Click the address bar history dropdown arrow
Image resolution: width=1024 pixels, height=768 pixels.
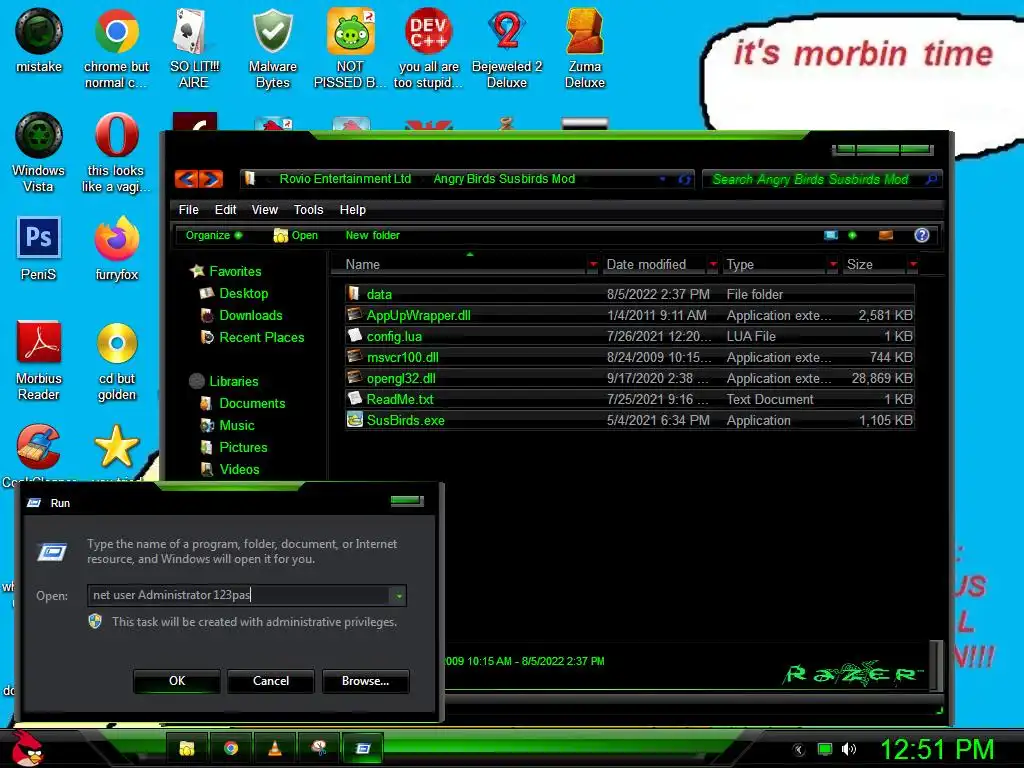tap(663, 179)
